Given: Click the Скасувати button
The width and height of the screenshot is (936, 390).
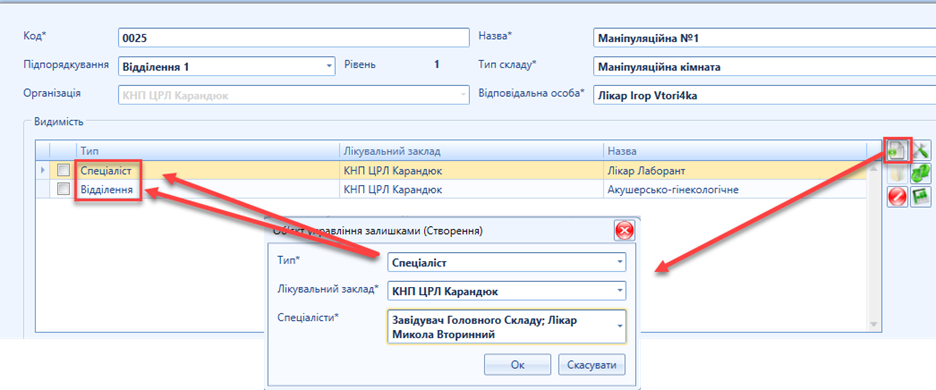Looking at the screenshot, I should coord(592,364).
